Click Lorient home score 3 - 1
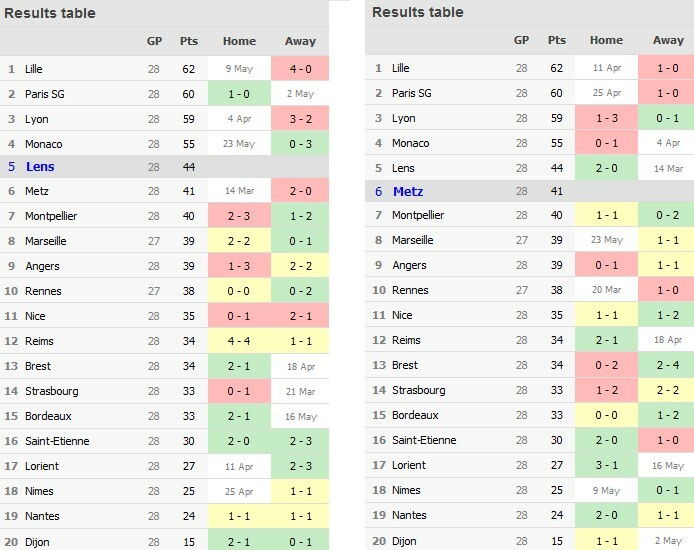 click(x=606, y=465)
